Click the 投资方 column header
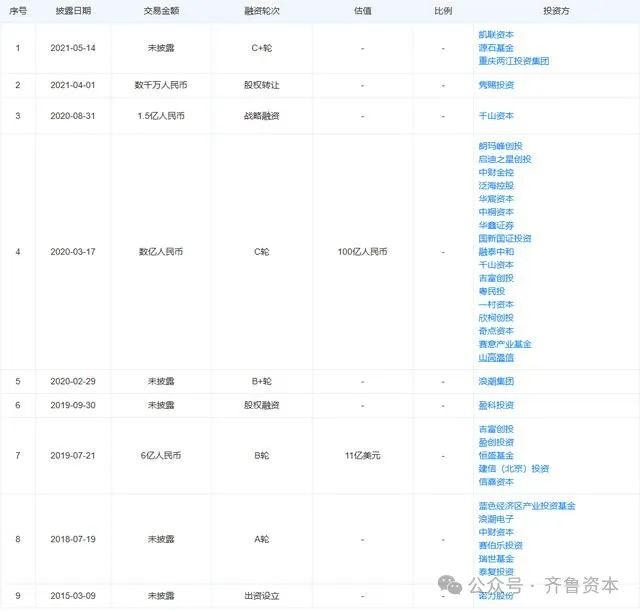The image size is (640, 612). [x=556, y=11]
